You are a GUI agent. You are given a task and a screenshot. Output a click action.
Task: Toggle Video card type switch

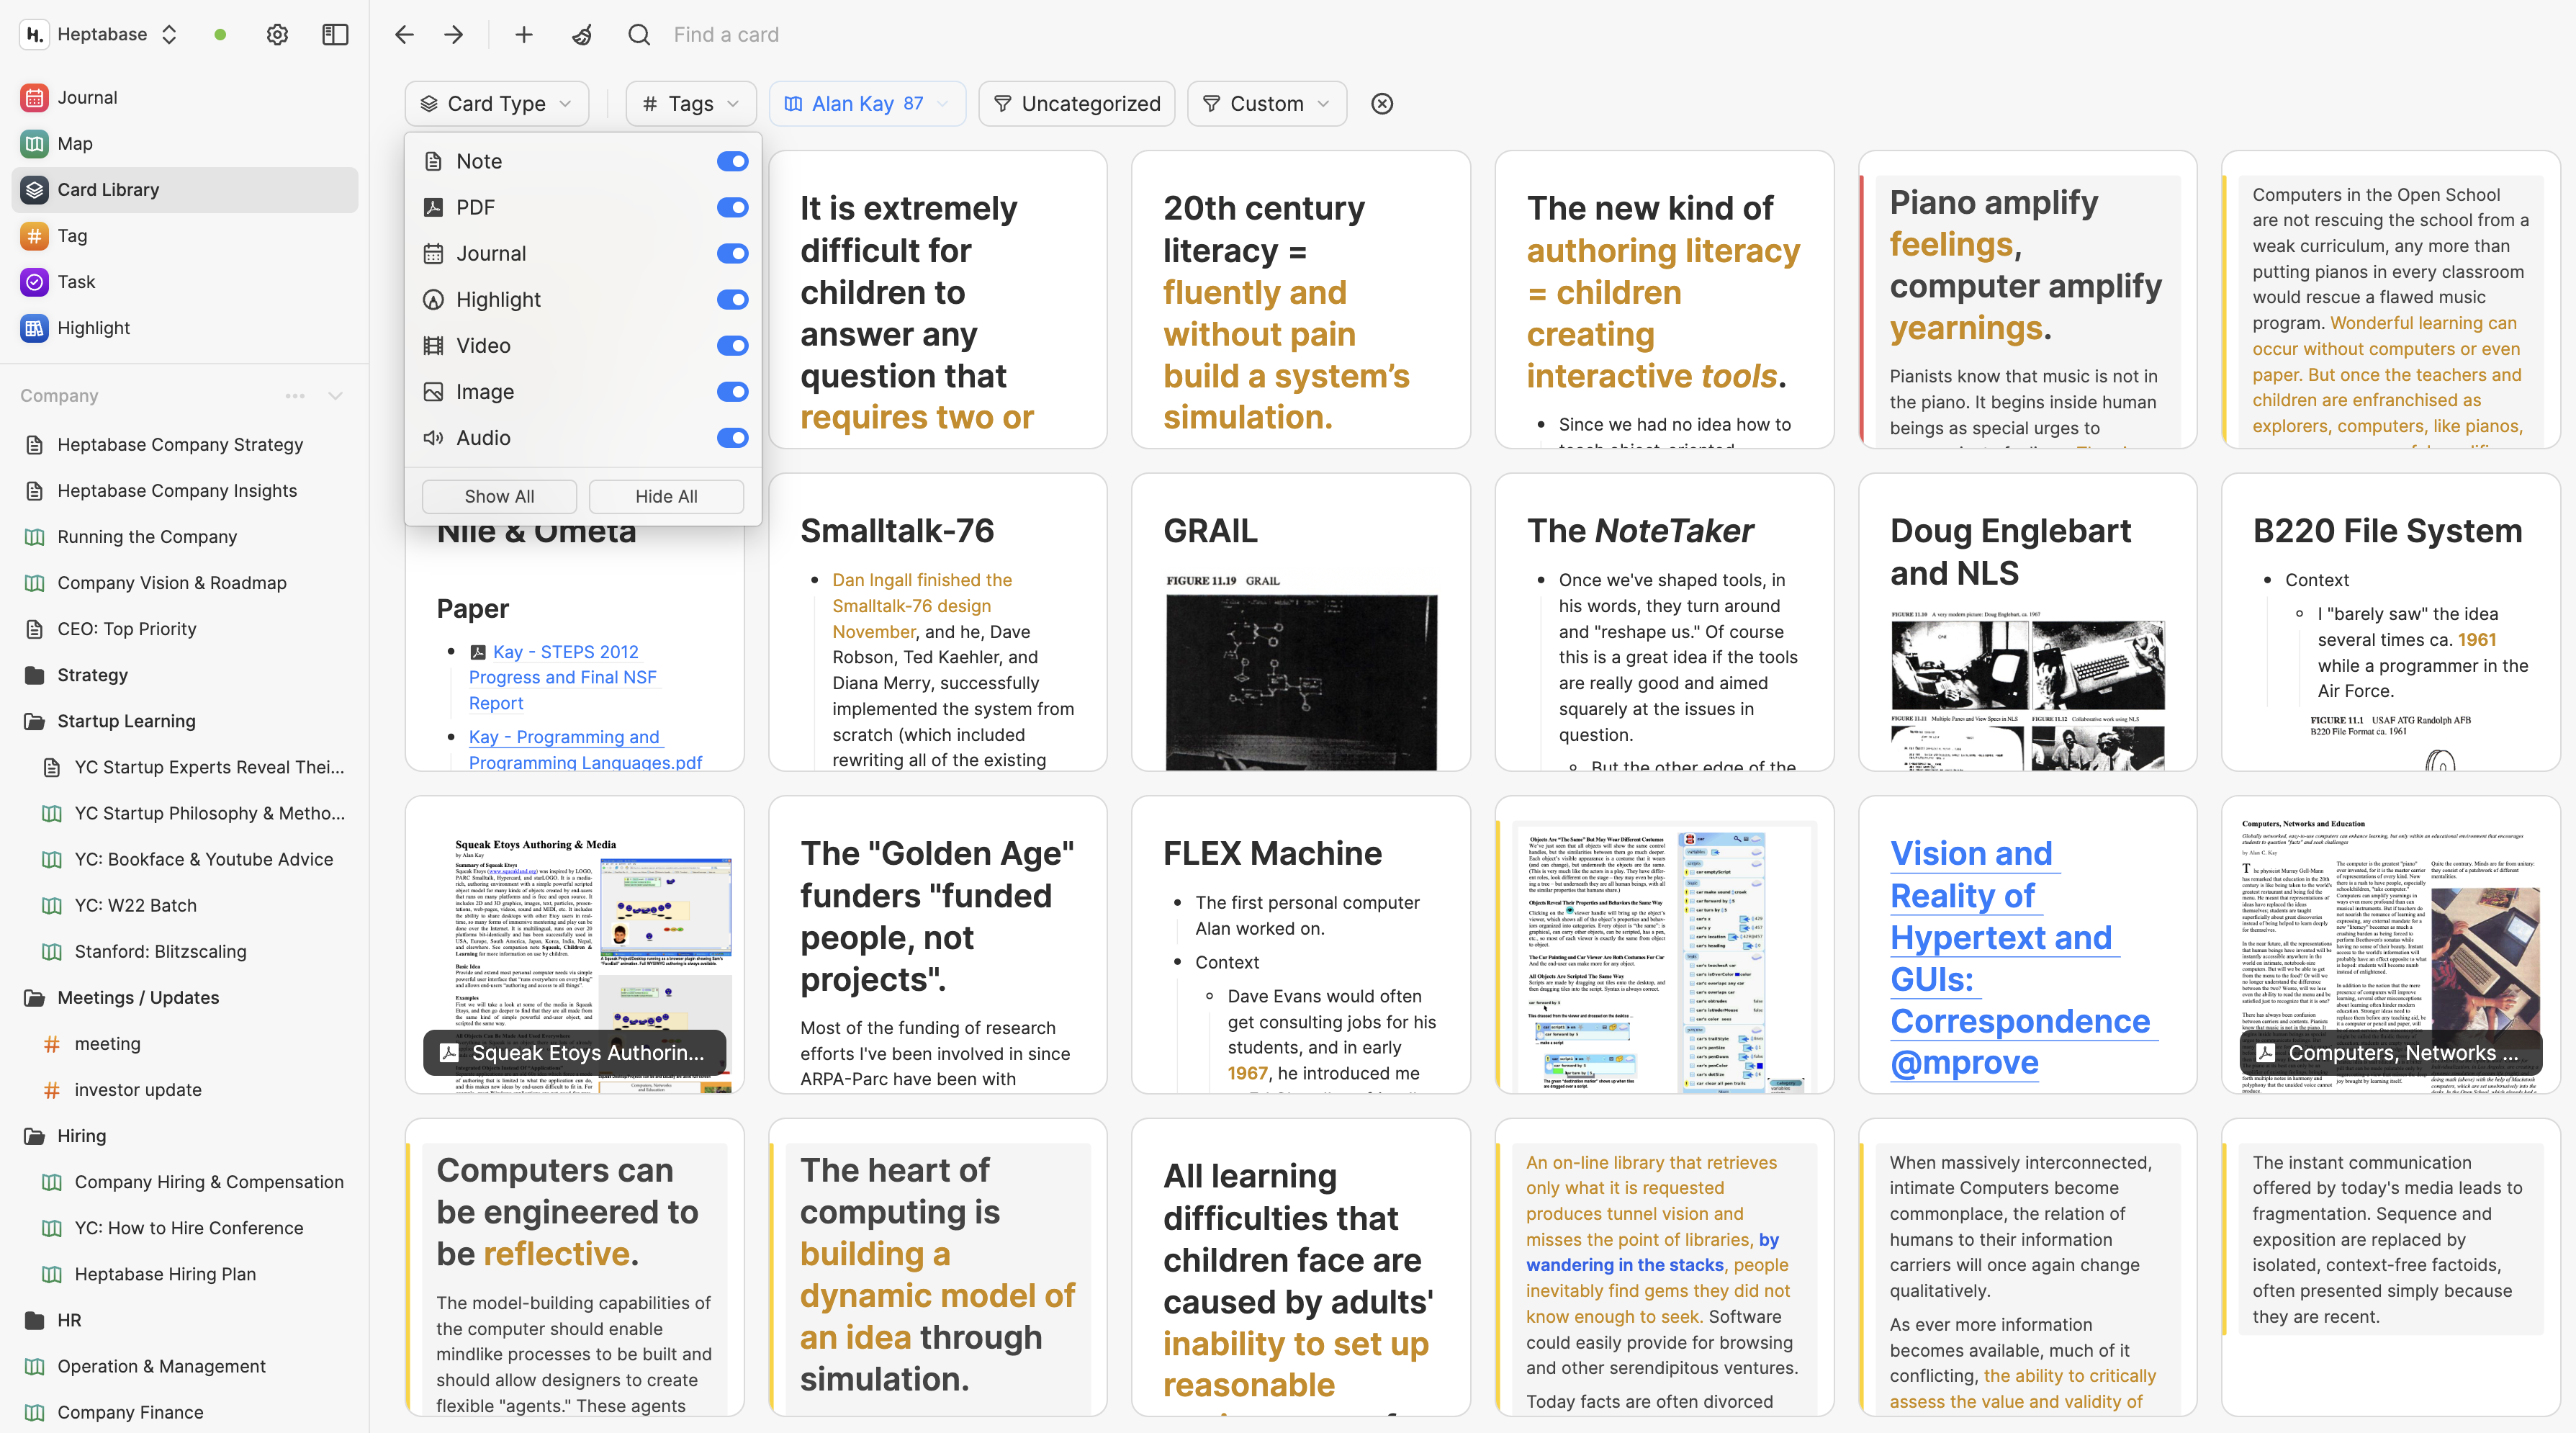click(732, 345)
